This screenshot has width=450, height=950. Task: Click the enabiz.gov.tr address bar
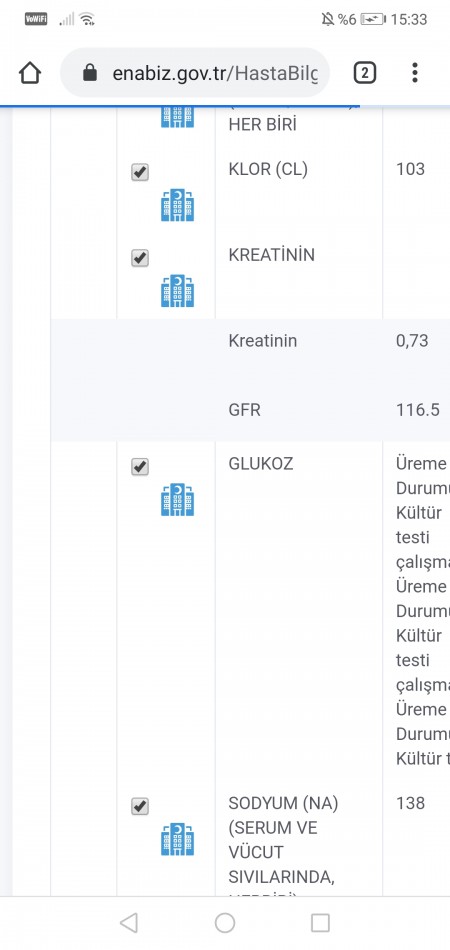(x=195, y=73)
